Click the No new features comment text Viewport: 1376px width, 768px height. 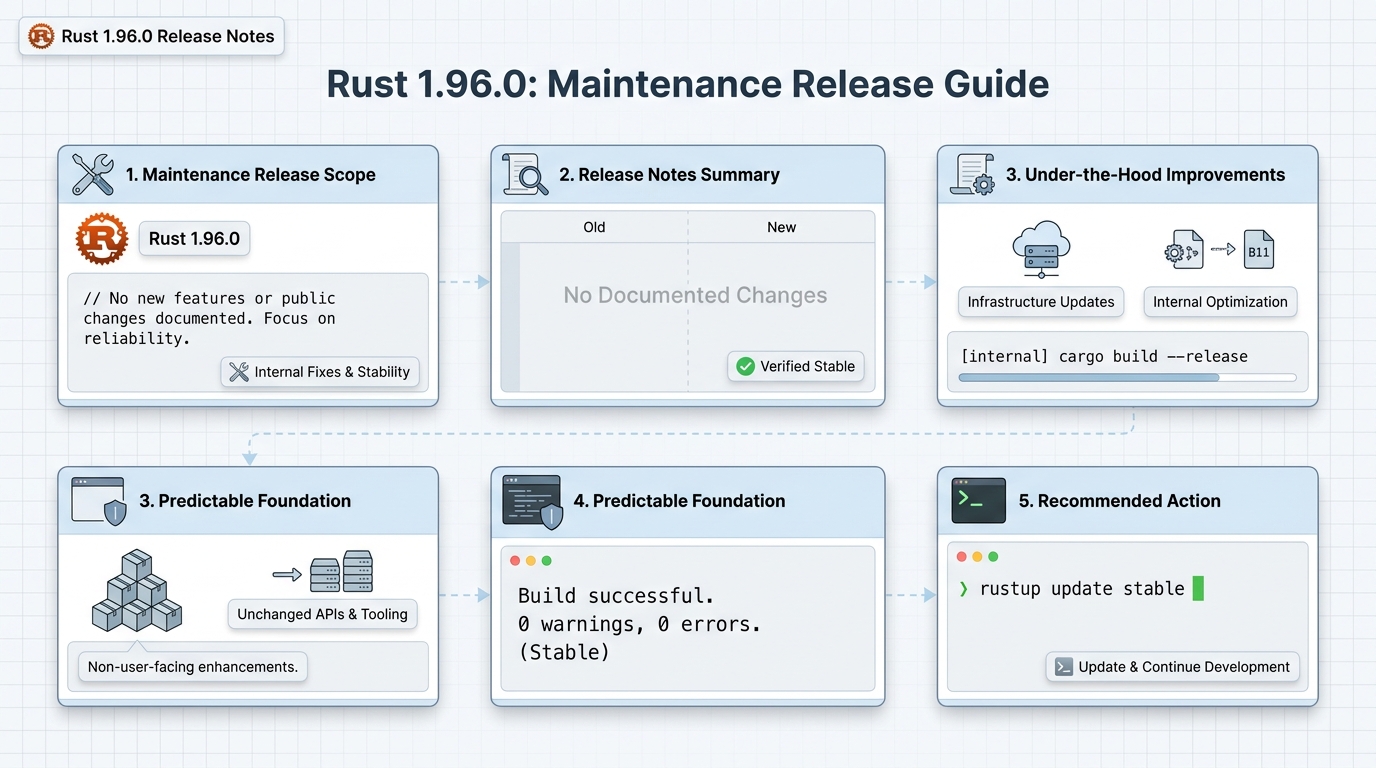210,318
